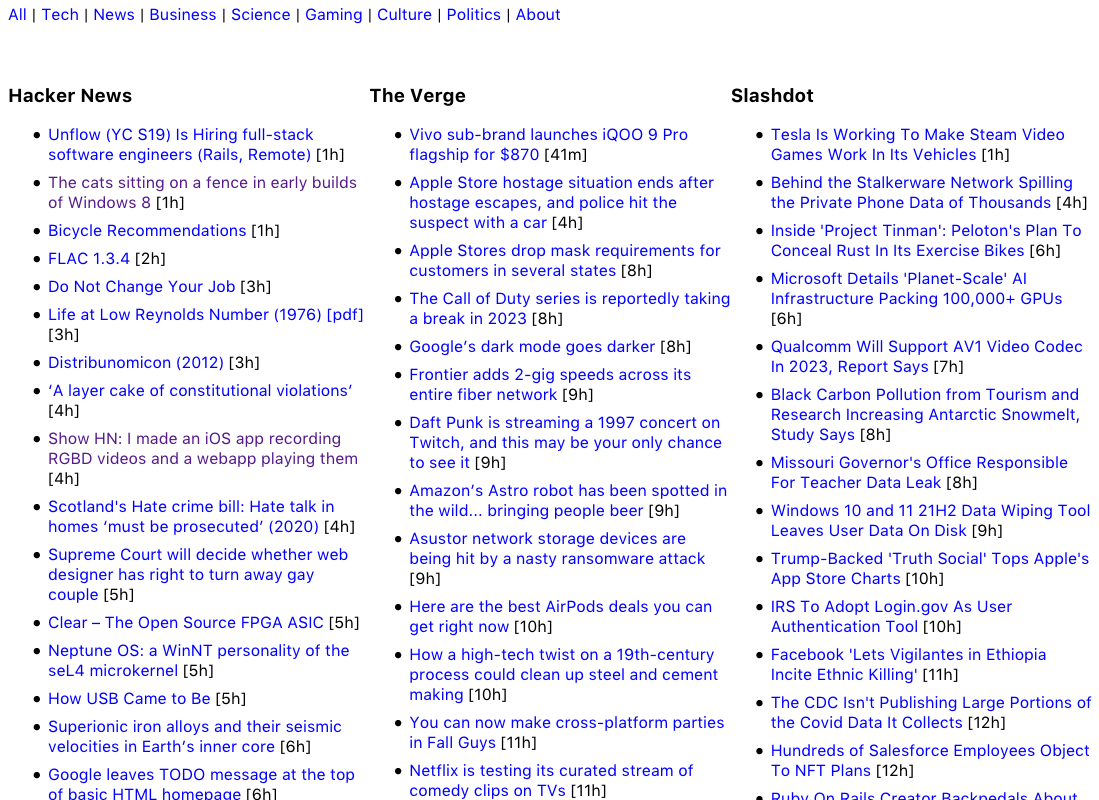Open the Politics category link

pyautogui.click(x=473, y=15)
